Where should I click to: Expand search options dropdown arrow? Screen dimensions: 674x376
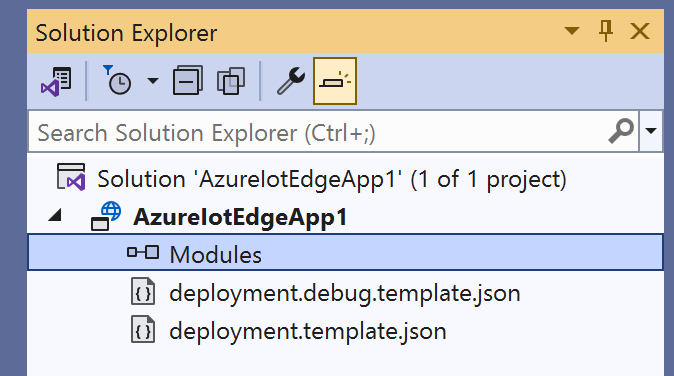651,131
